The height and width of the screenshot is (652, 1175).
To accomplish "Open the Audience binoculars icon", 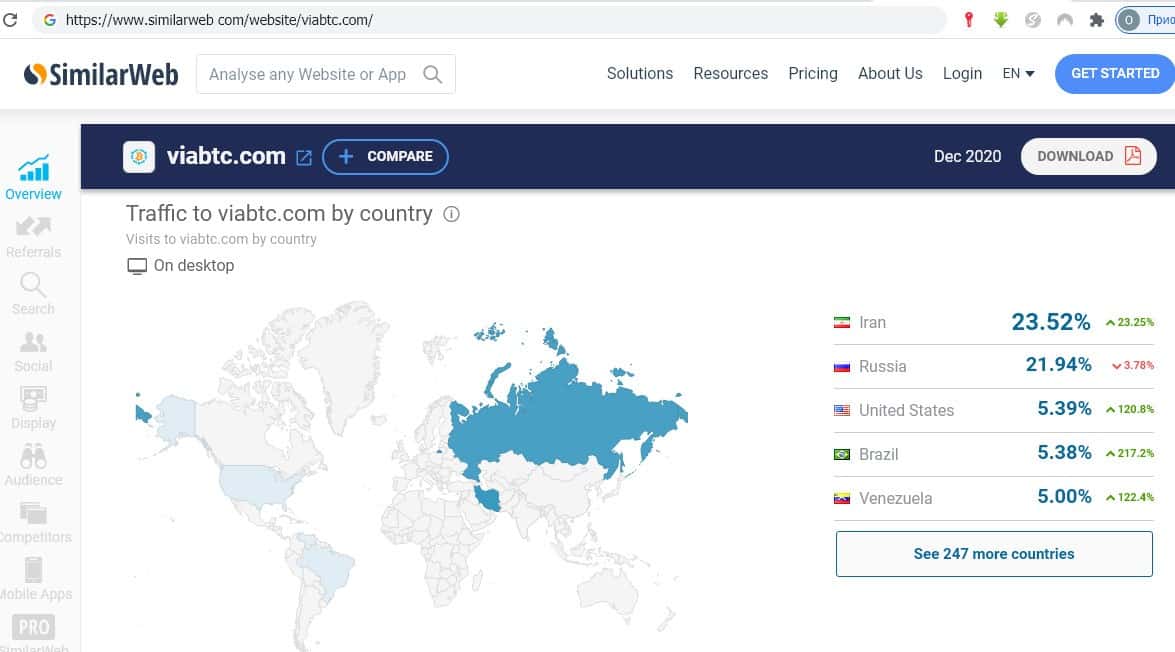I will pyautogui.click(x=33, y=456).
